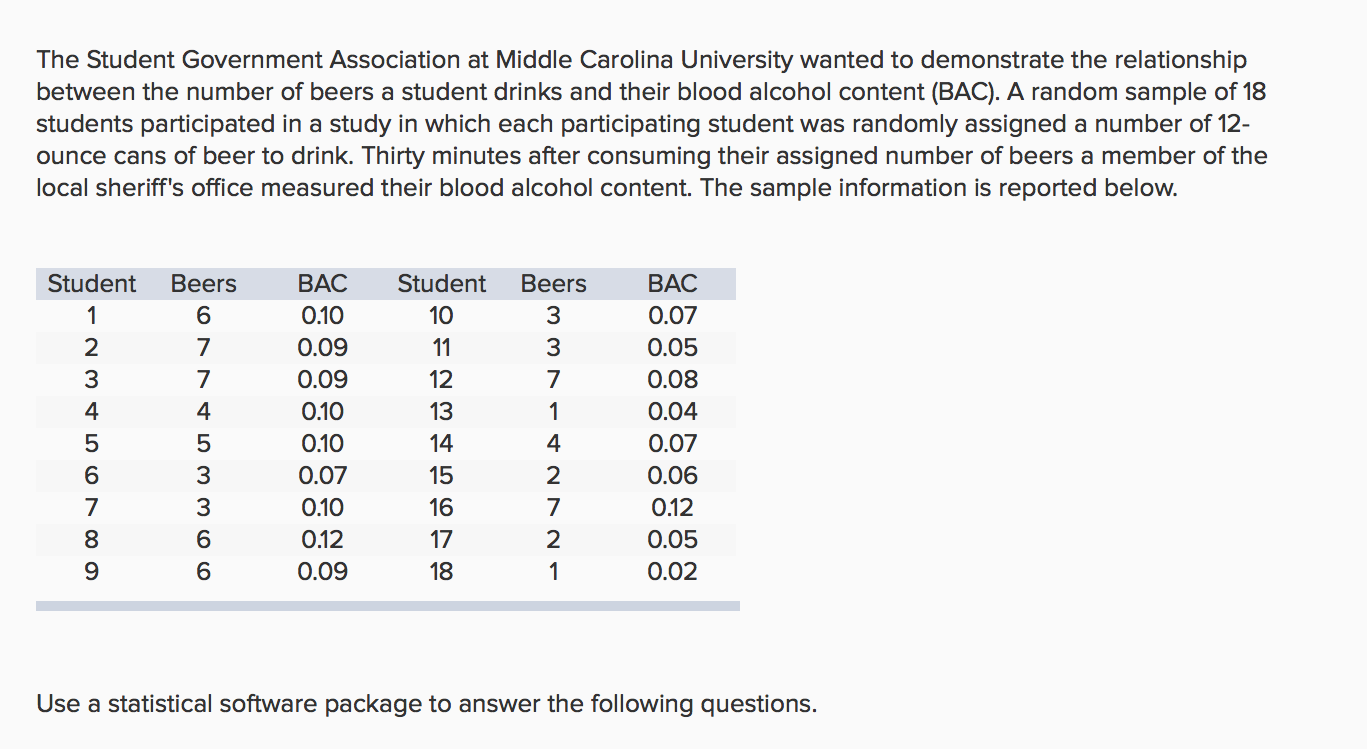Click the left Beers column header
This screenshot has height=749, width=1367.
pyautogui.click(x=203, y=284)
